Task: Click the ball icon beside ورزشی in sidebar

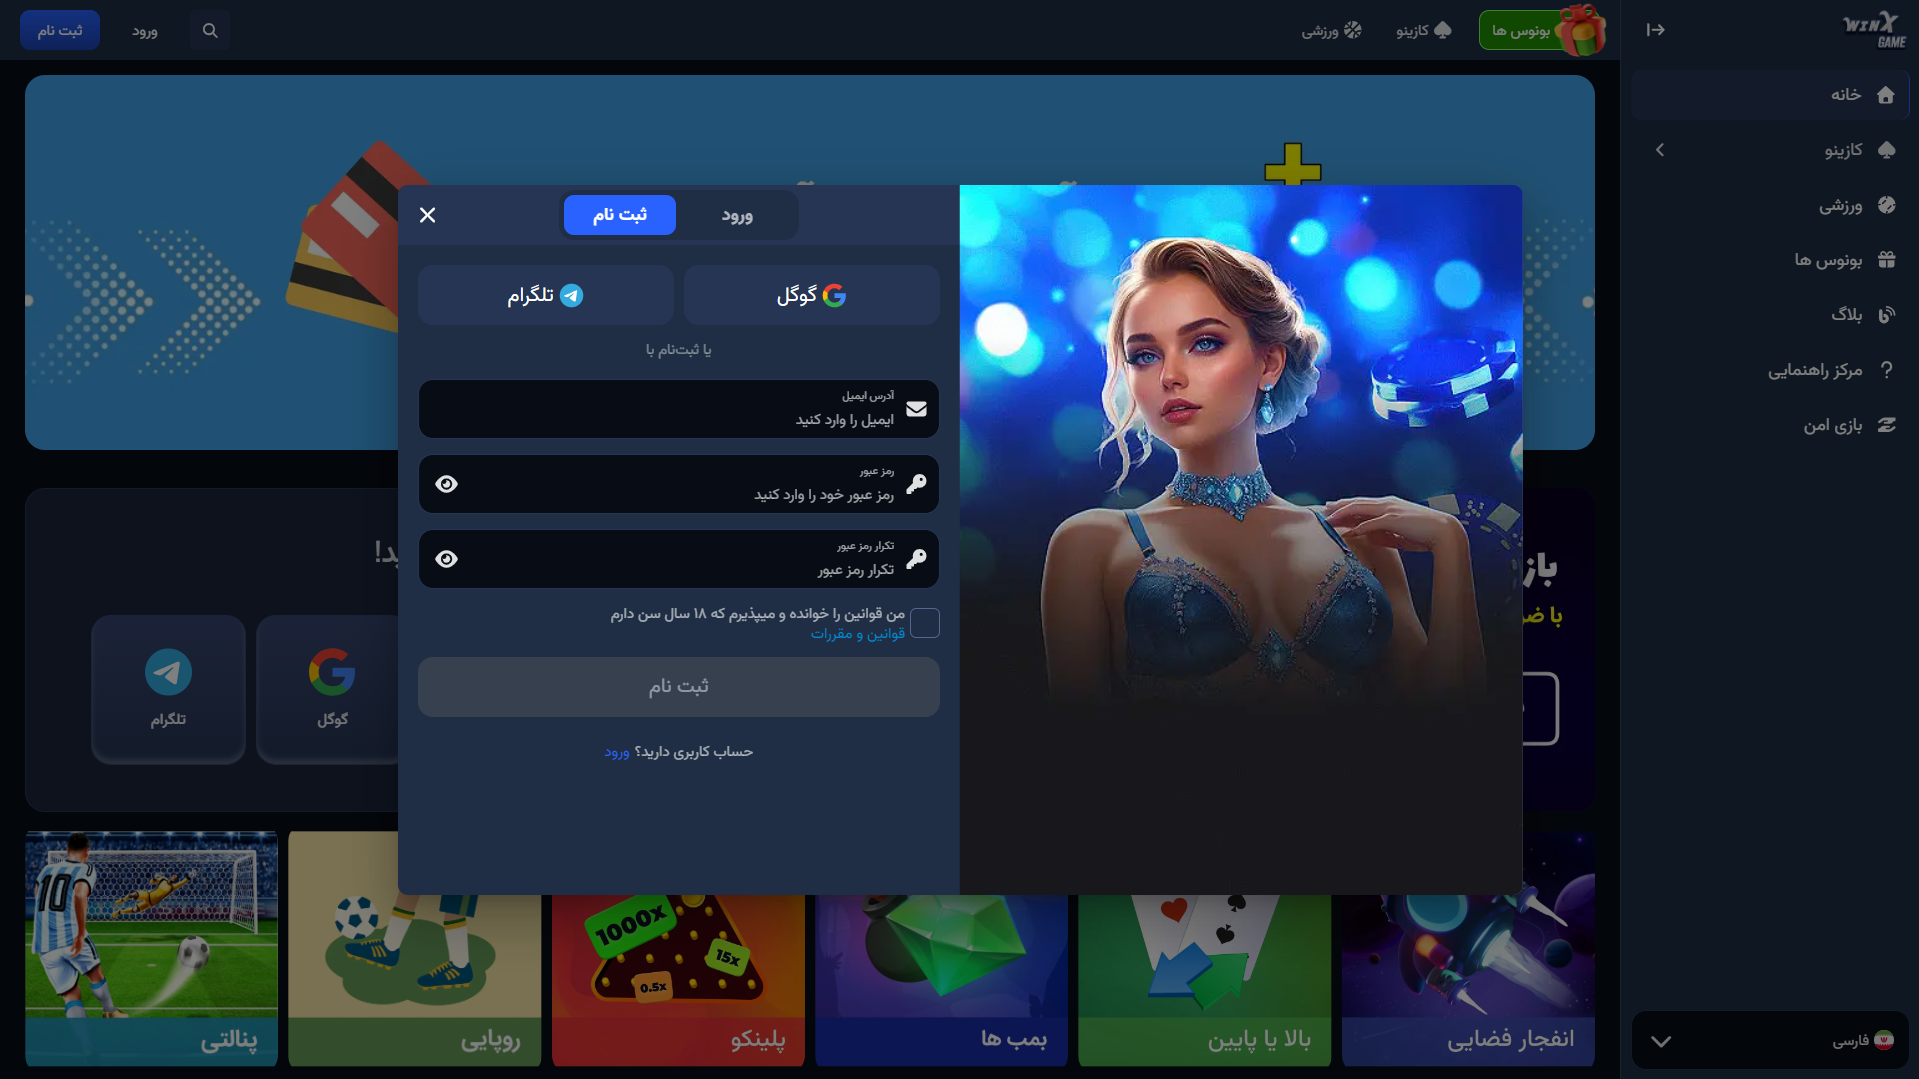Action: point(1886,205)
